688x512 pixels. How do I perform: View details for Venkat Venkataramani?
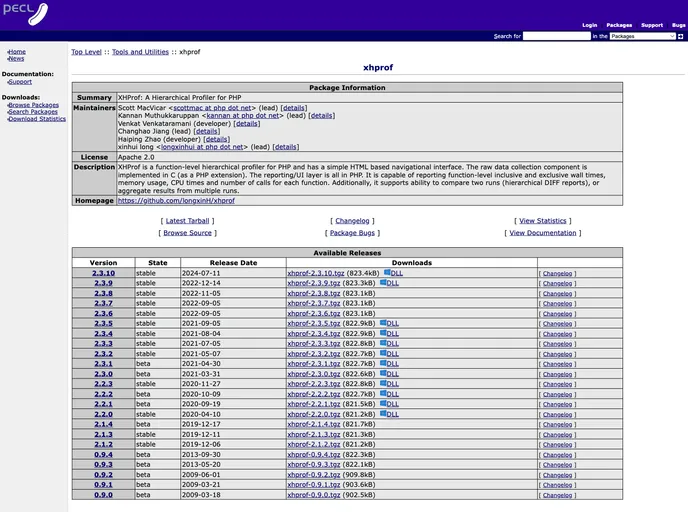coord(247,123)
